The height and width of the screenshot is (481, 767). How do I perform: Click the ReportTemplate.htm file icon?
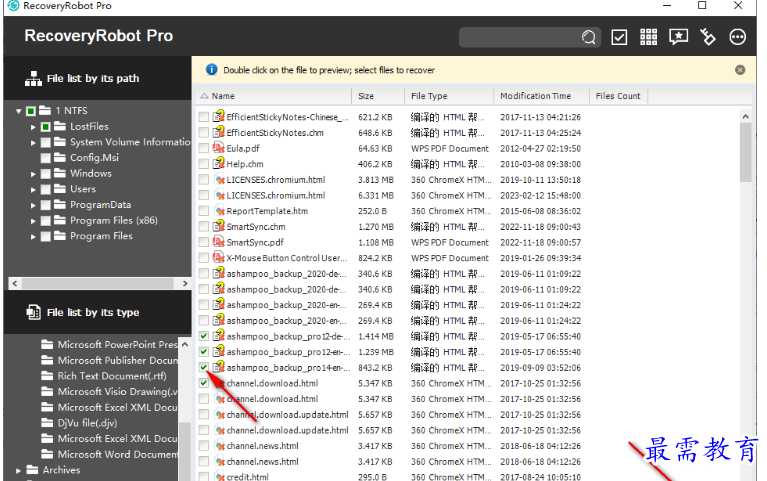(220, 211)
